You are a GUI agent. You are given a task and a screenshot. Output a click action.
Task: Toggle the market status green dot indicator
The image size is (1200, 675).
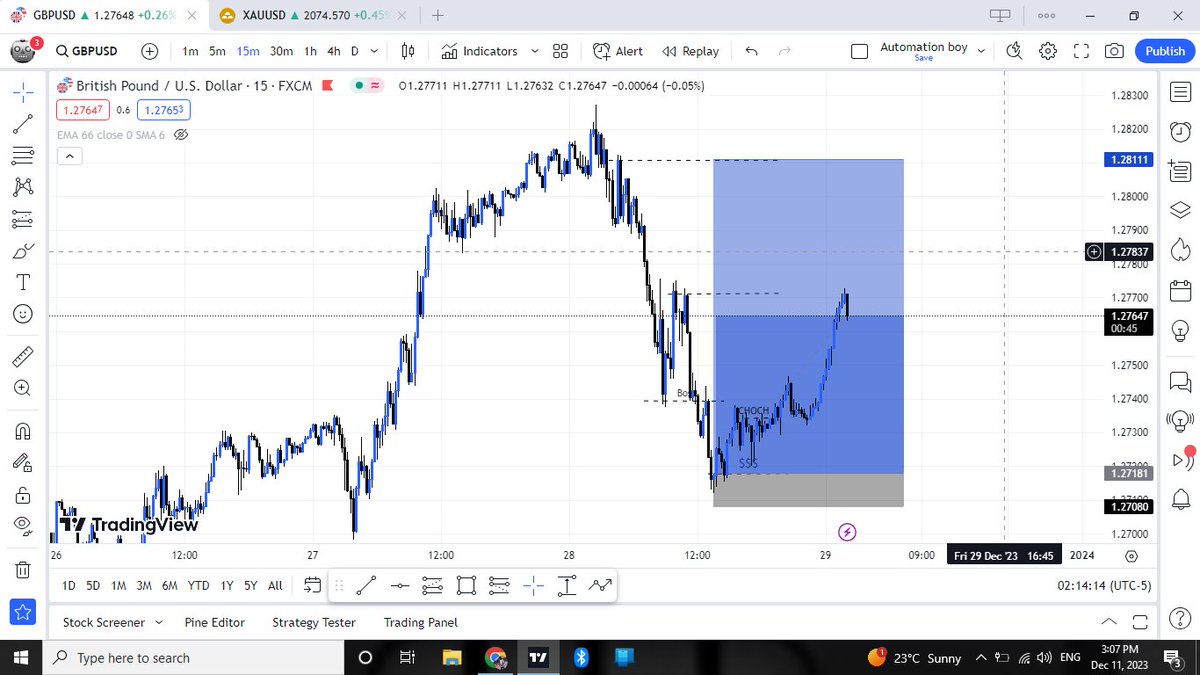coord(358,86)
